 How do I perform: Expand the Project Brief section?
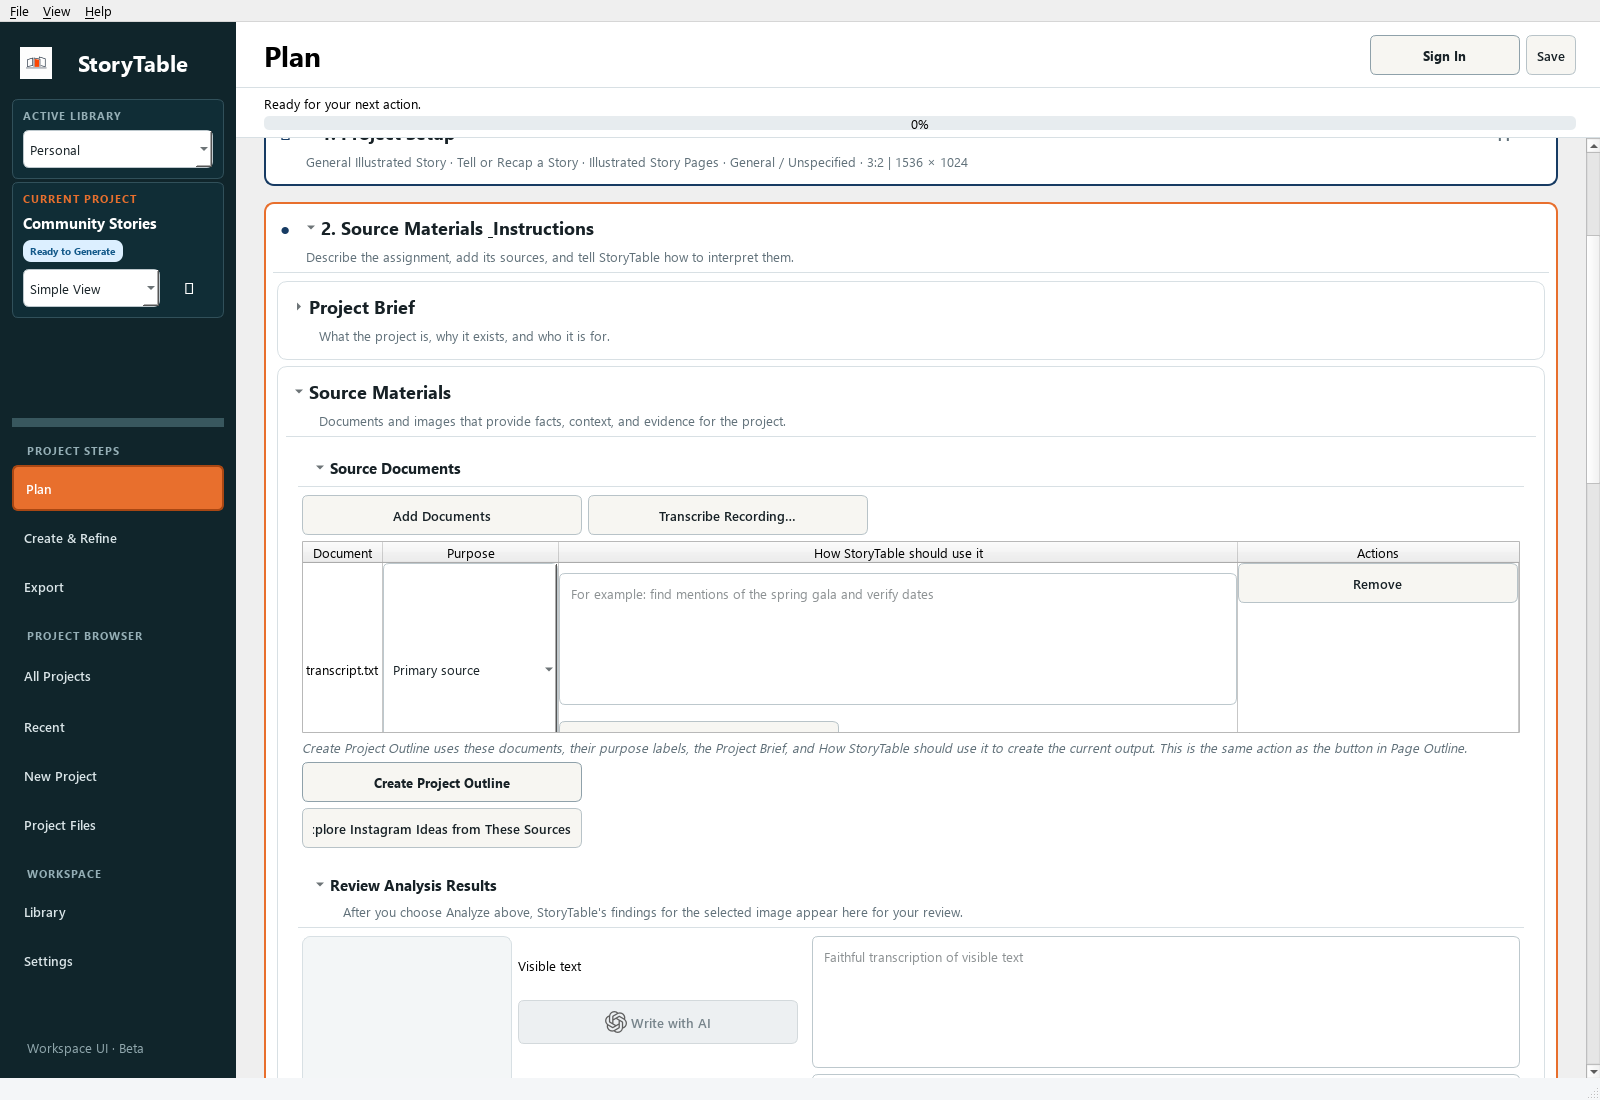298,307
